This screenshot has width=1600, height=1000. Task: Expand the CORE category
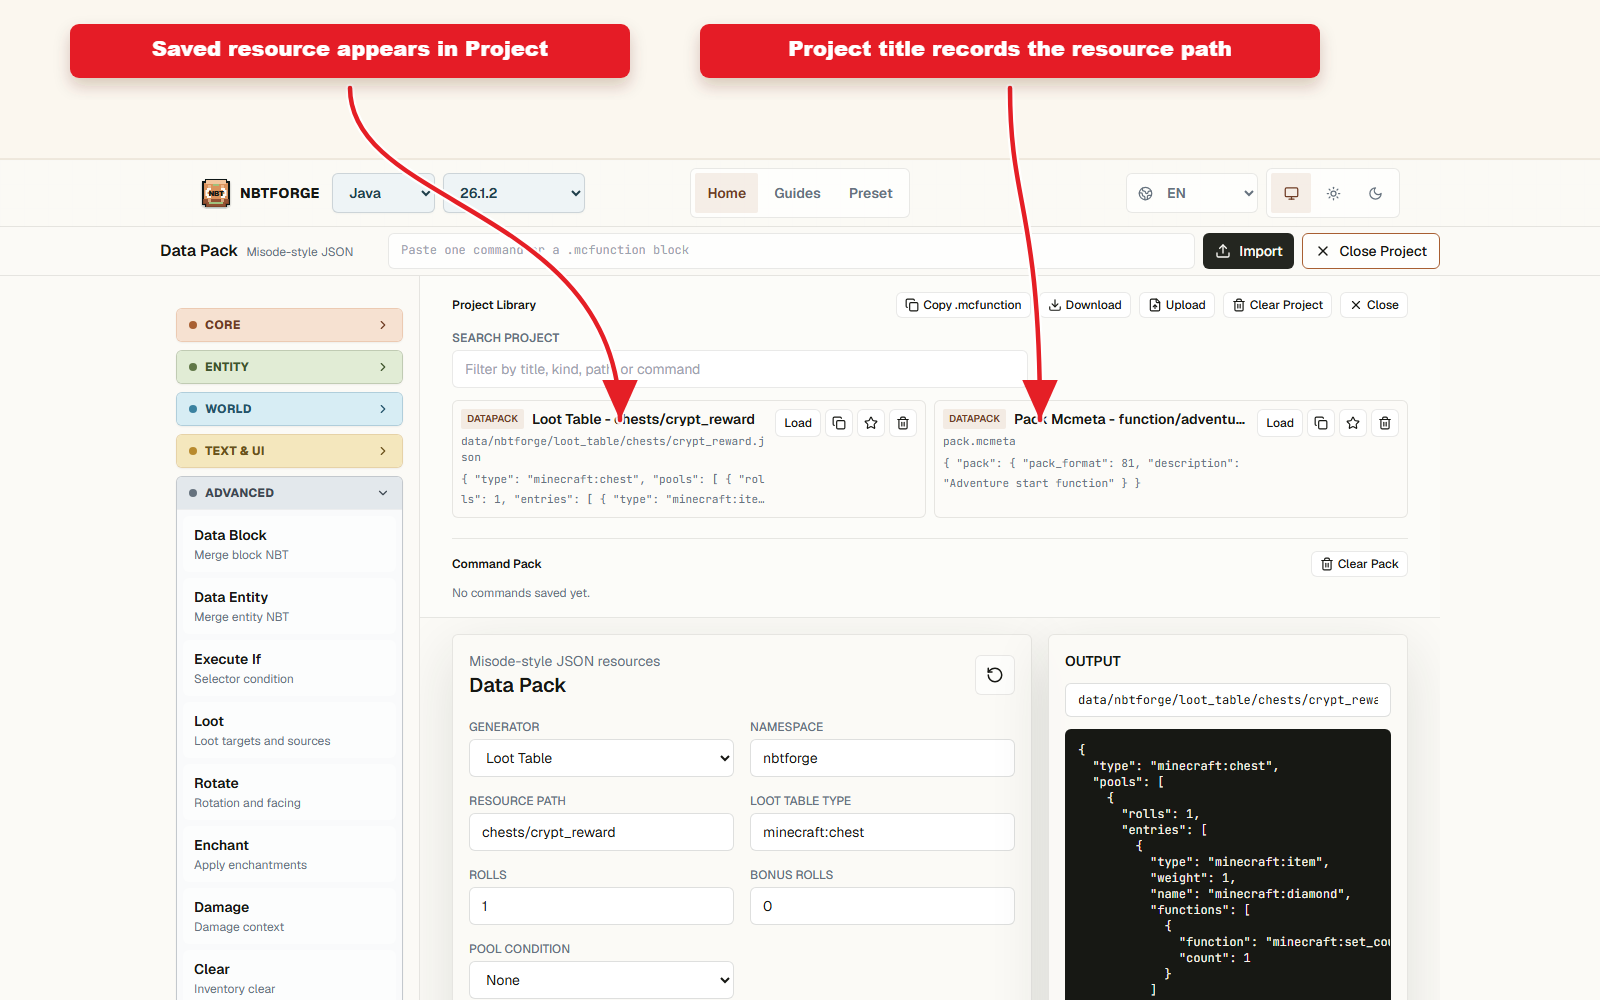289,325
